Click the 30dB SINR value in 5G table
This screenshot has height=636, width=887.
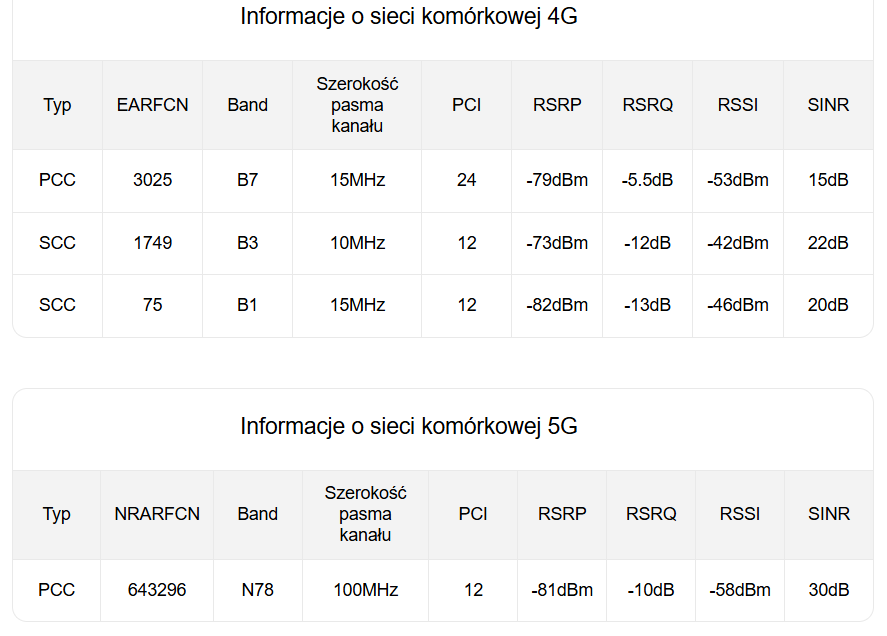(x=829, y=590)
